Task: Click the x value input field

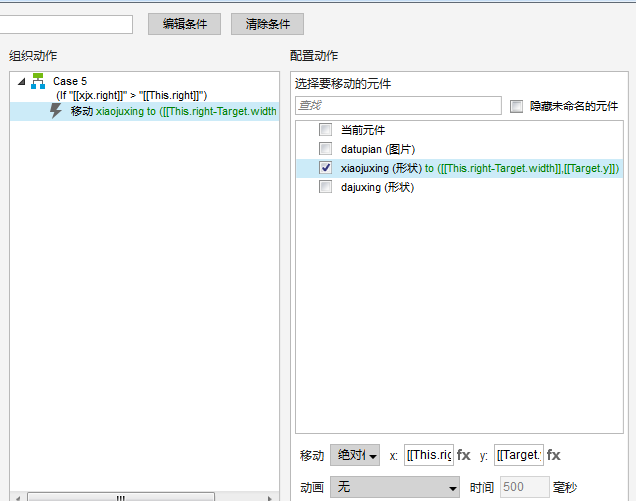Action: click(429, 455)
